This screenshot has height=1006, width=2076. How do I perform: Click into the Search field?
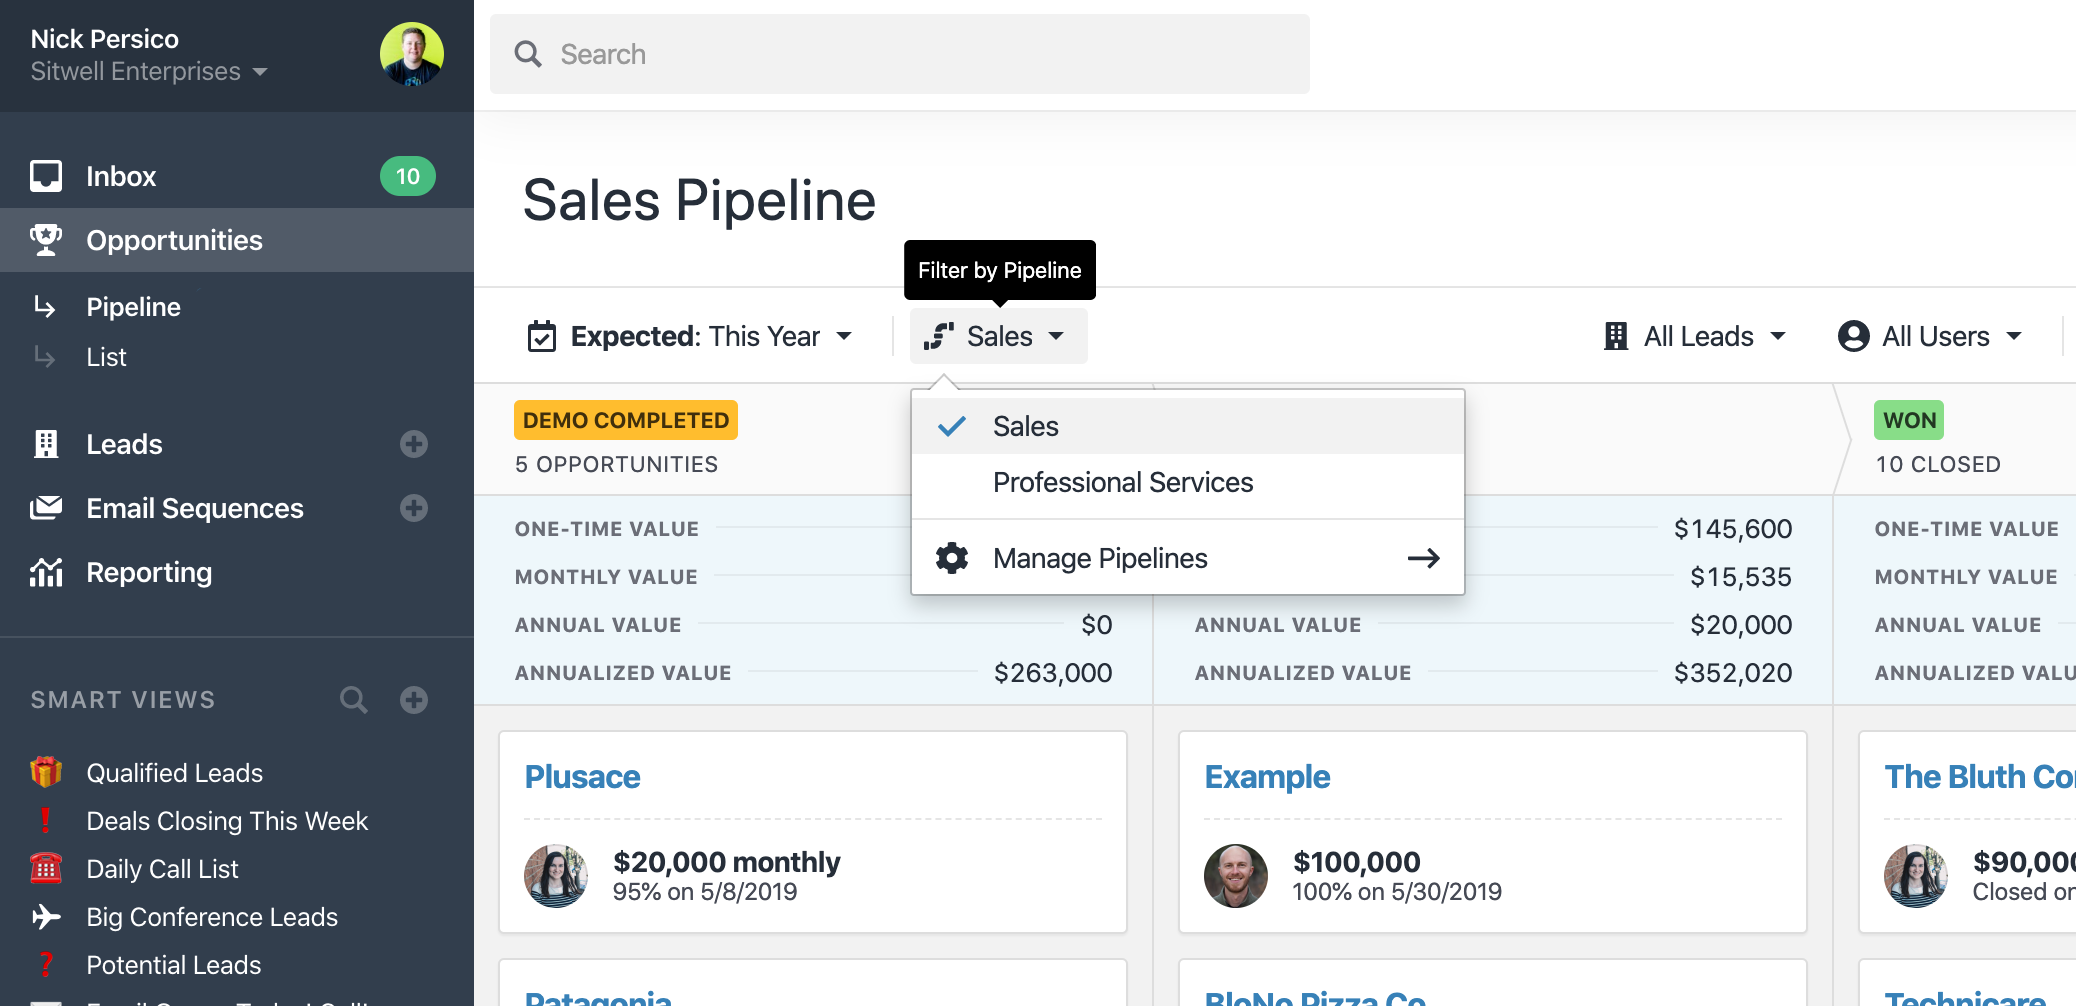[900, 54]
